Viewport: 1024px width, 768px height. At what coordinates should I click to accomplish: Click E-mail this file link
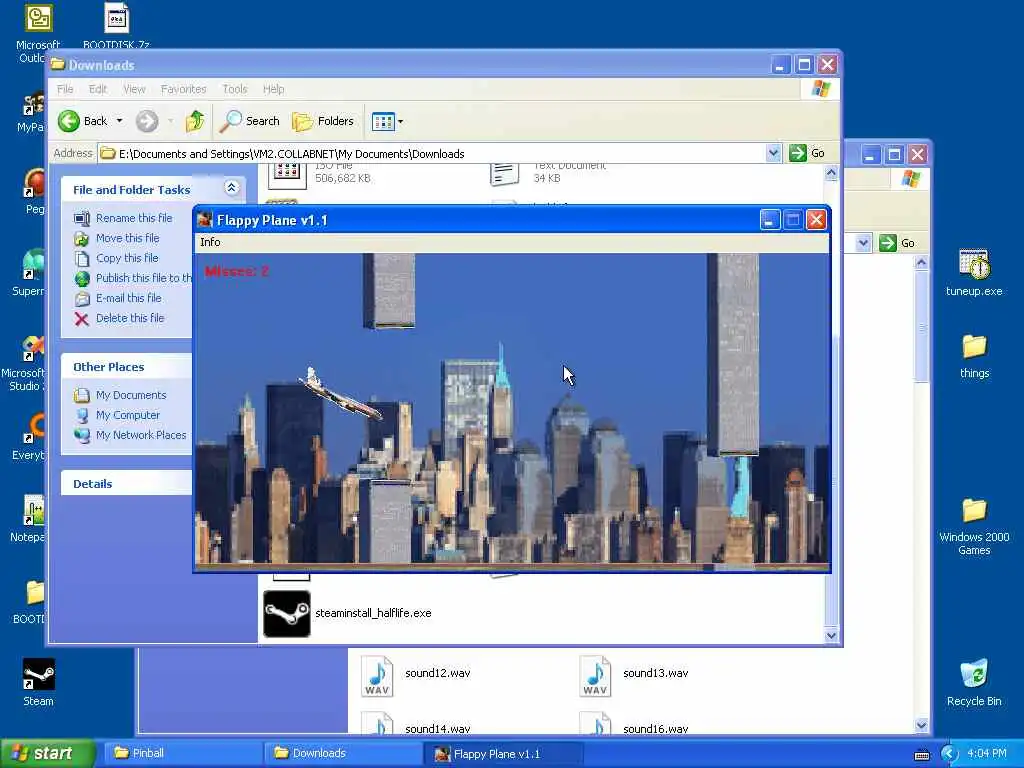coord(129,298)
